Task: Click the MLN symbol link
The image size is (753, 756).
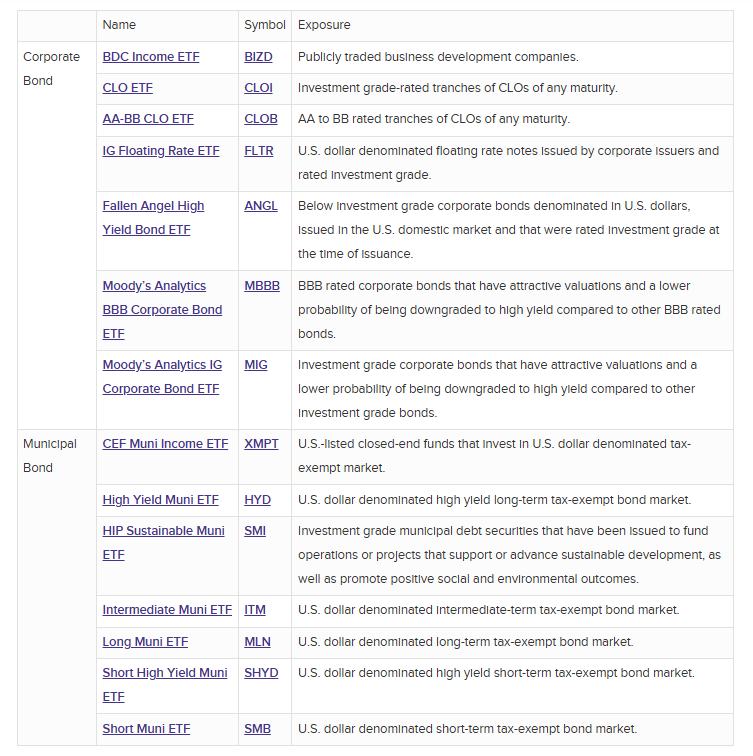Action: point(257,642)
